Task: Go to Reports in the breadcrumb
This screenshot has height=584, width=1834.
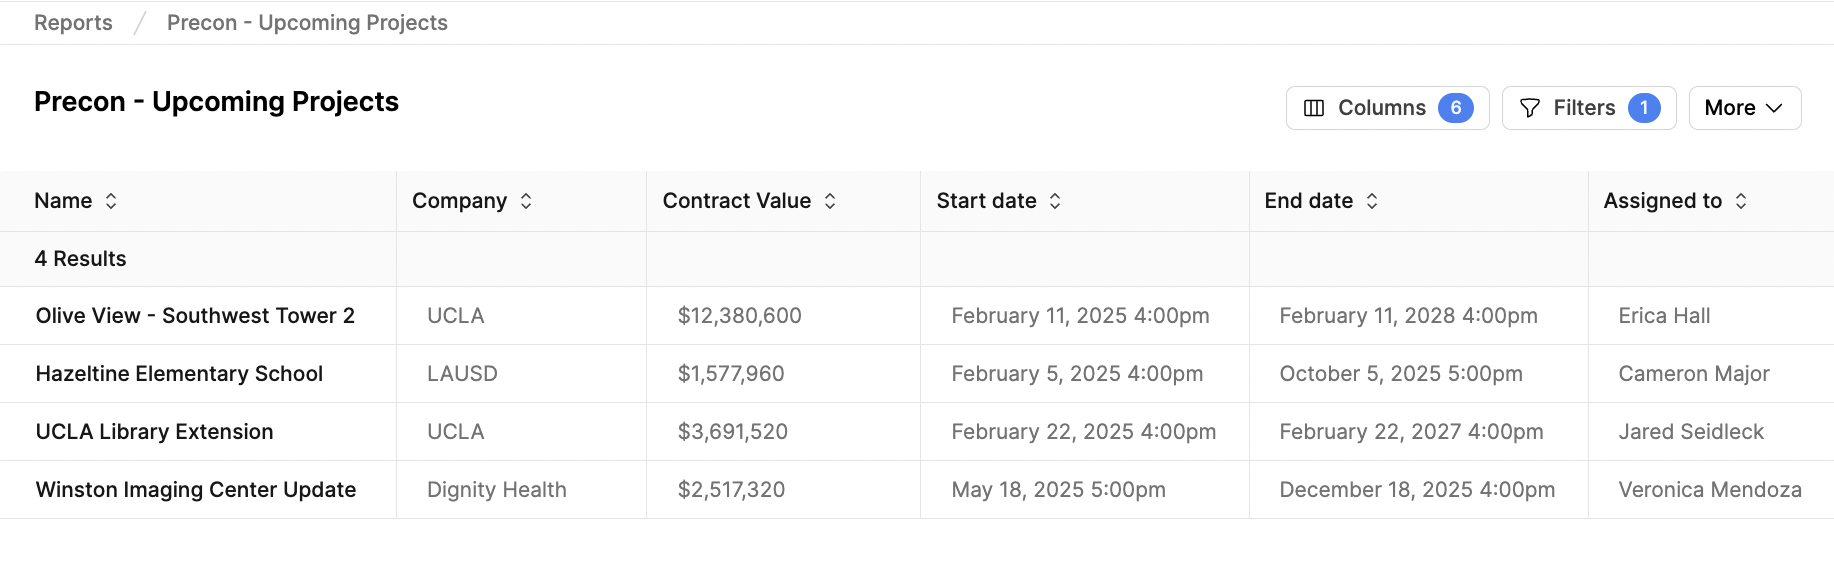Action: [73, 23]
